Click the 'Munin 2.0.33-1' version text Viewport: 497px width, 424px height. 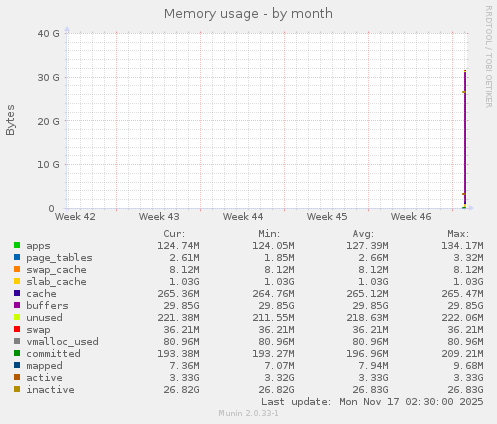tap(248, 413)
